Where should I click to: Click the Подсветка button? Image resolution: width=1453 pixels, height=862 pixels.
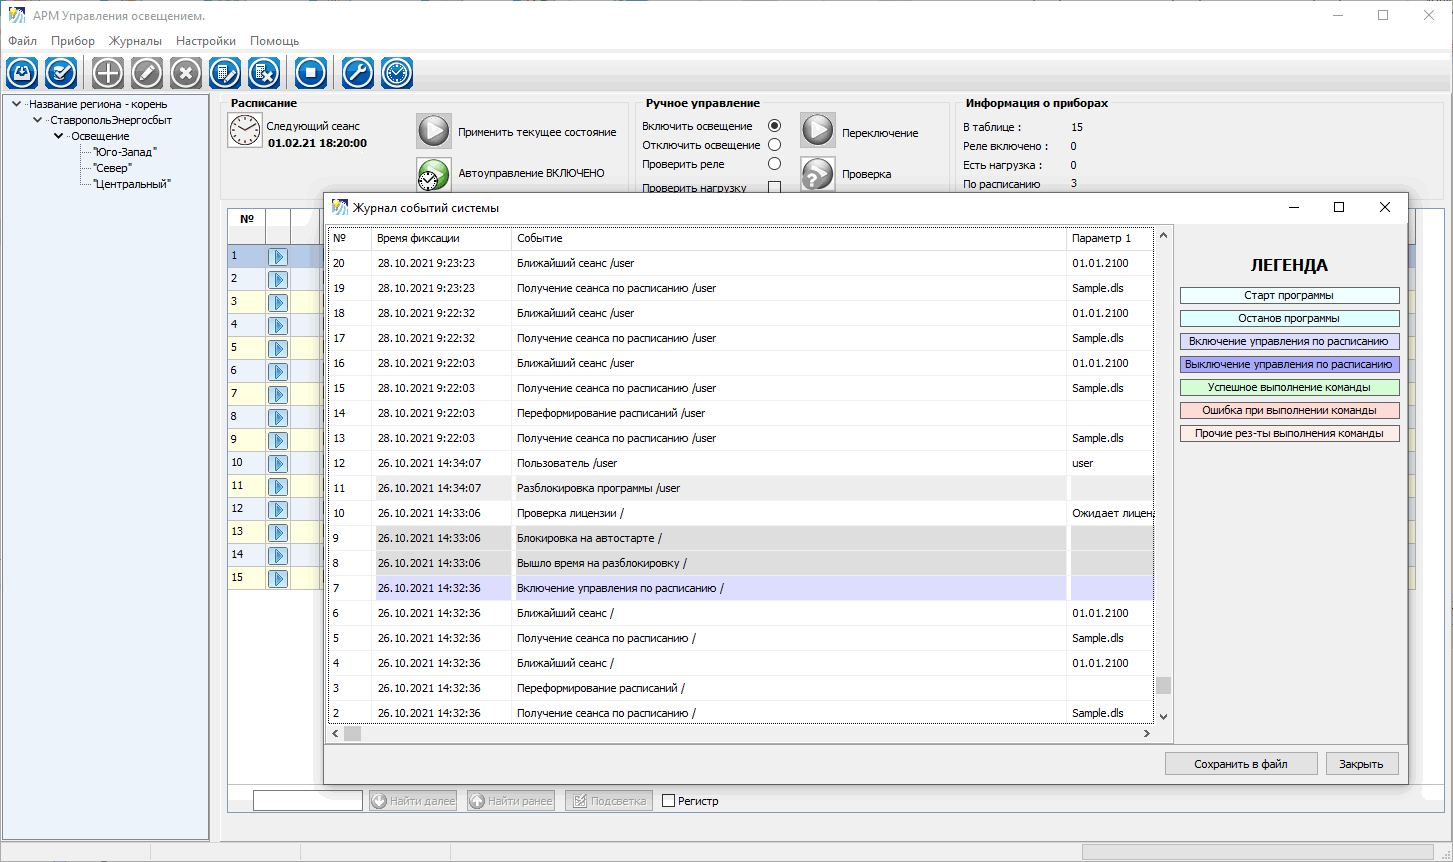pos(609,801)
